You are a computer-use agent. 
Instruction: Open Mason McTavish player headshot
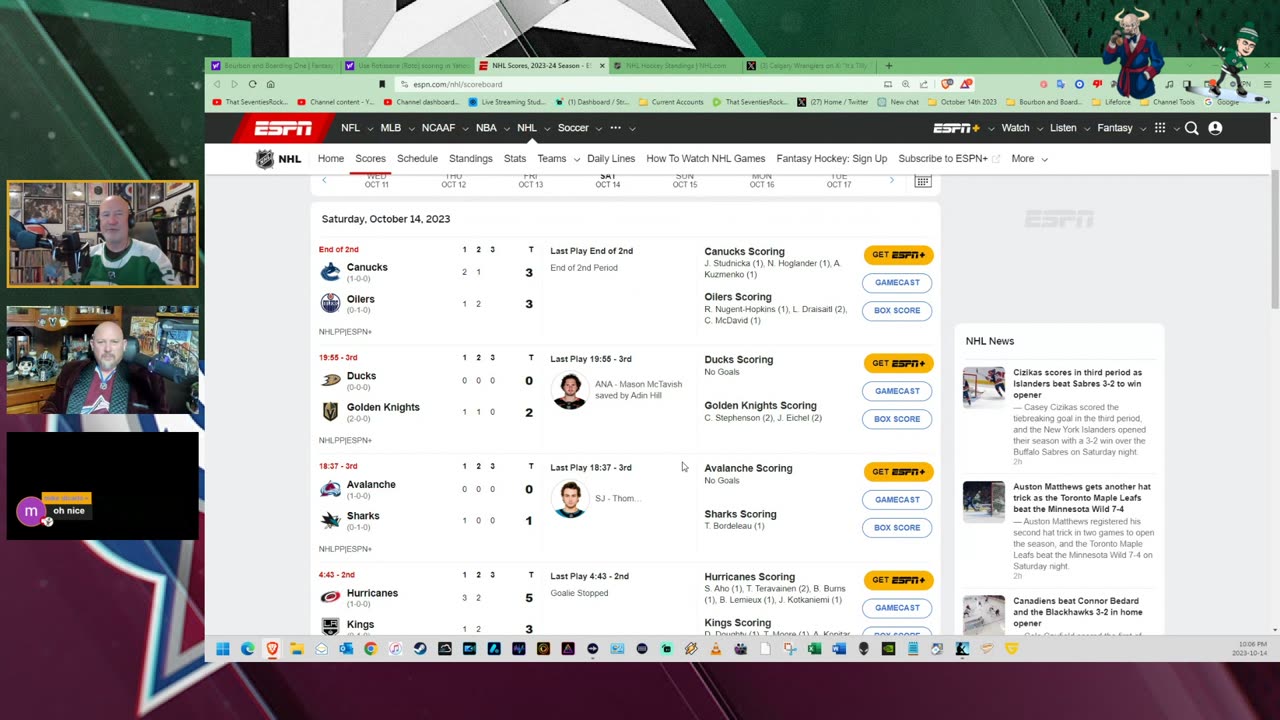pyautogui.click(x=570, y=391)
